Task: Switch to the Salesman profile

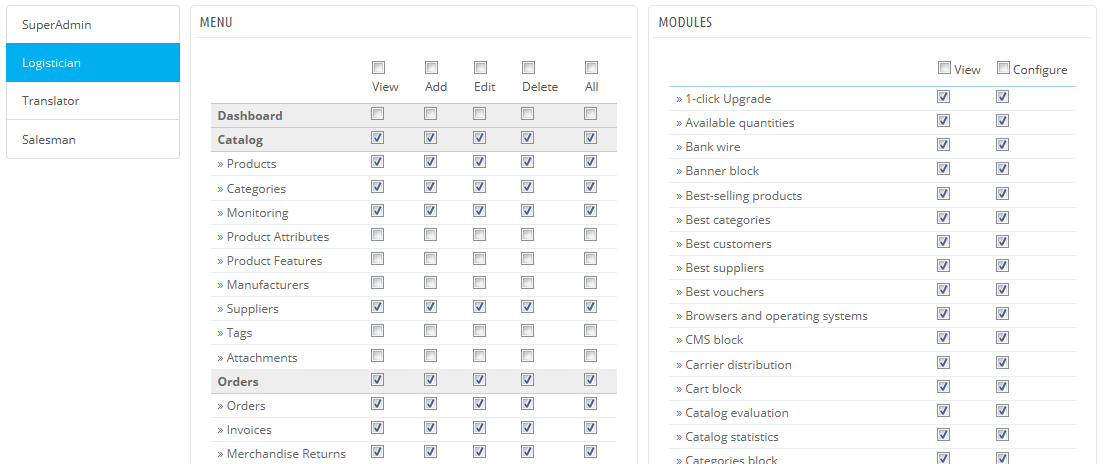Action: [92, 140]
